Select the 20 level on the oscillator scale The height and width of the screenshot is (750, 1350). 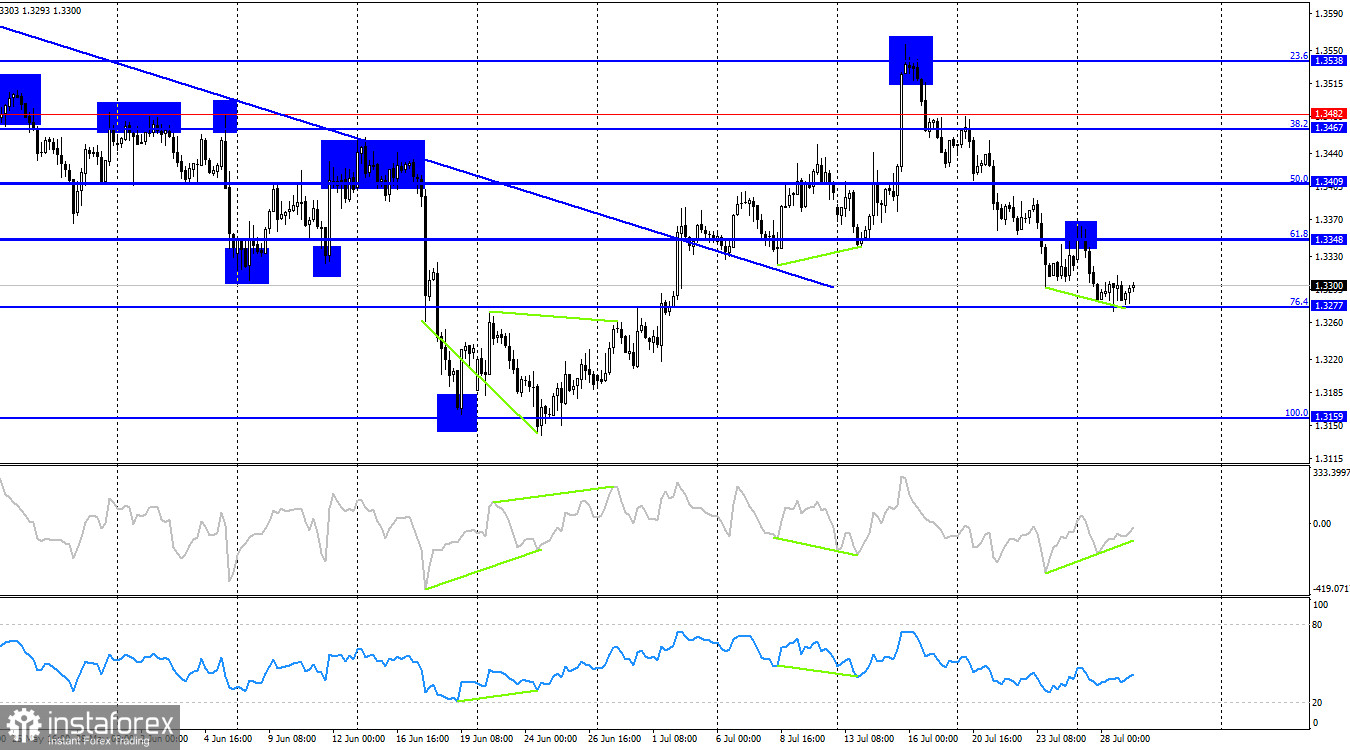1319,702
